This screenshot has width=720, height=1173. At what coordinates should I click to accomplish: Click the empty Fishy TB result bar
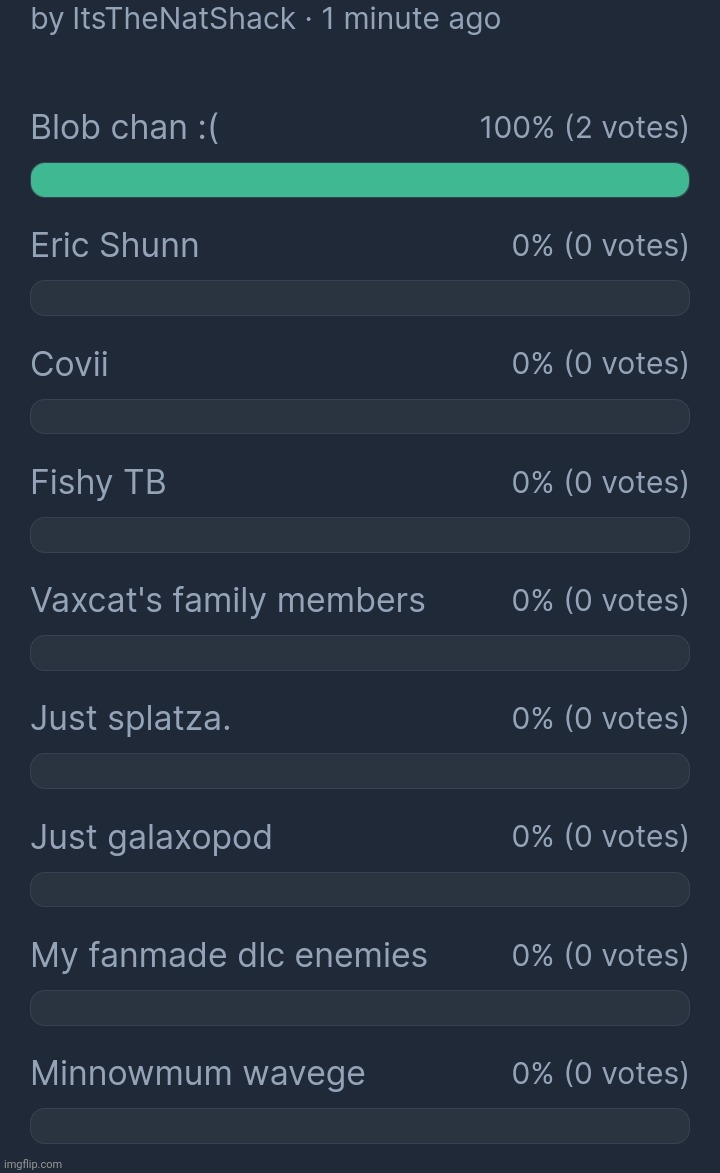pyautogui.click(x=359, y=535)
